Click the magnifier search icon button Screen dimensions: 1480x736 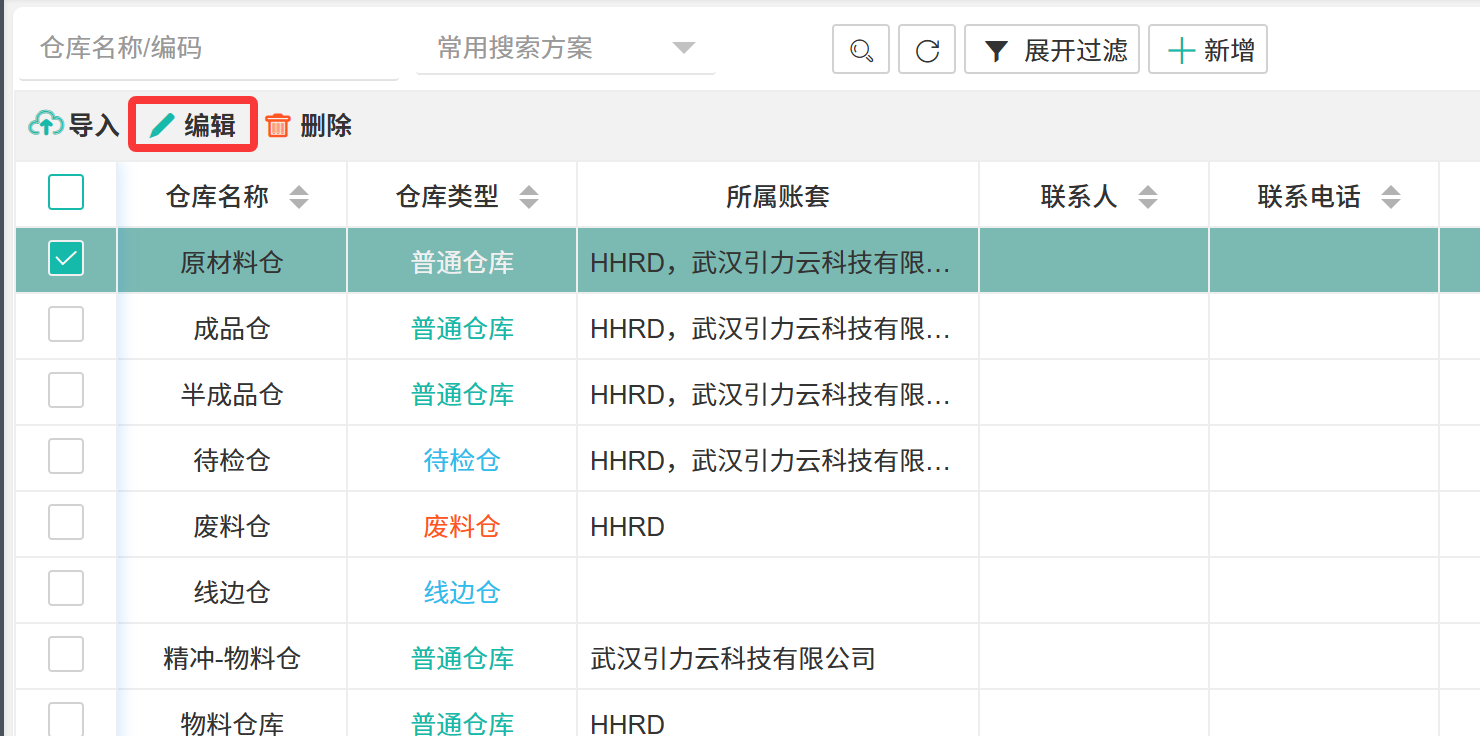click(861, 50)
